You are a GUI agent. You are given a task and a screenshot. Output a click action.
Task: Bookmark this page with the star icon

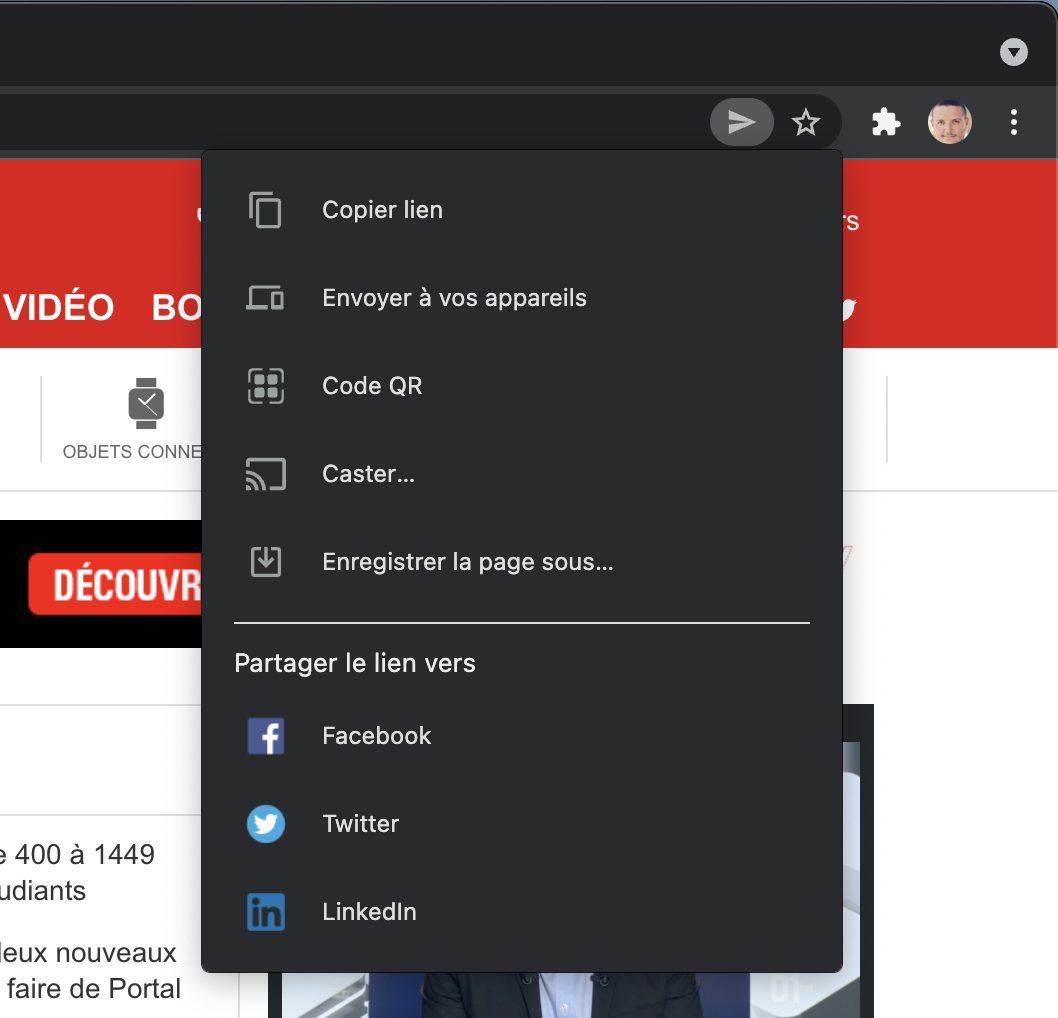point(805,123)
